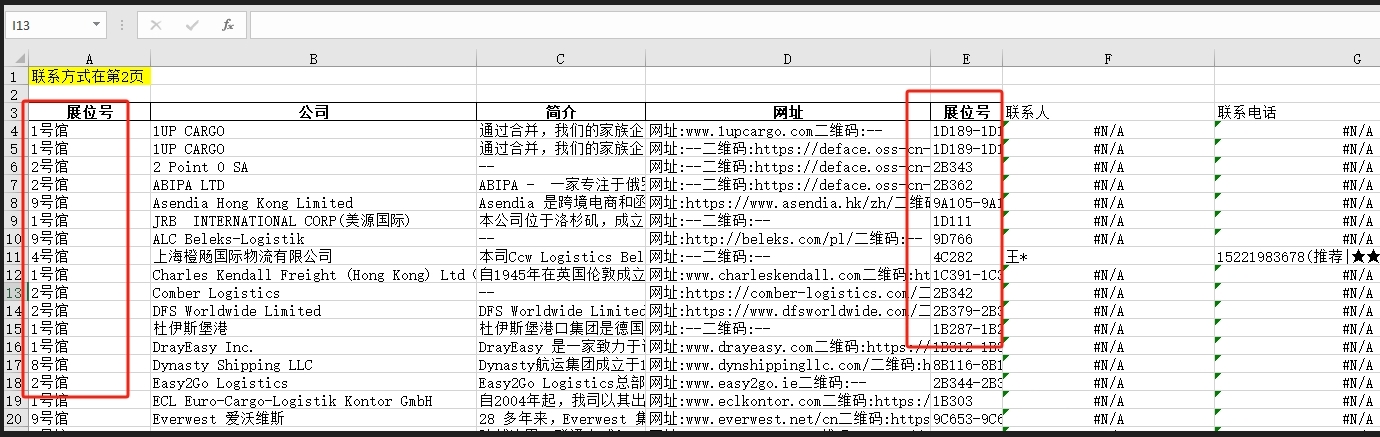This screenshot has width=1380, height=437.
Task: Select column A header
Action: pos(89,59)
